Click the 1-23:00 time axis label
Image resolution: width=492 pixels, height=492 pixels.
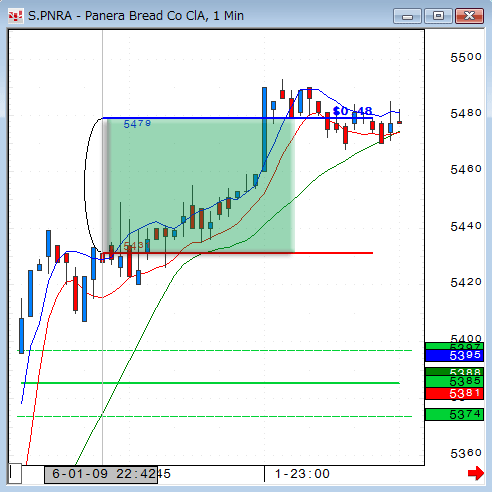tap(302, 474)
